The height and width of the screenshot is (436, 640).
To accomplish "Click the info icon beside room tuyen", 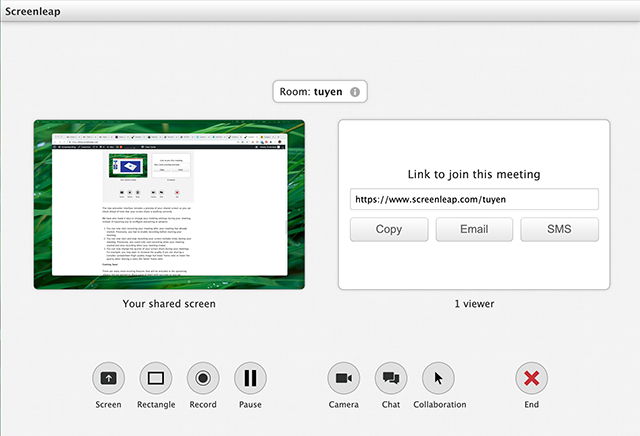I will click(x=354, y=92).
